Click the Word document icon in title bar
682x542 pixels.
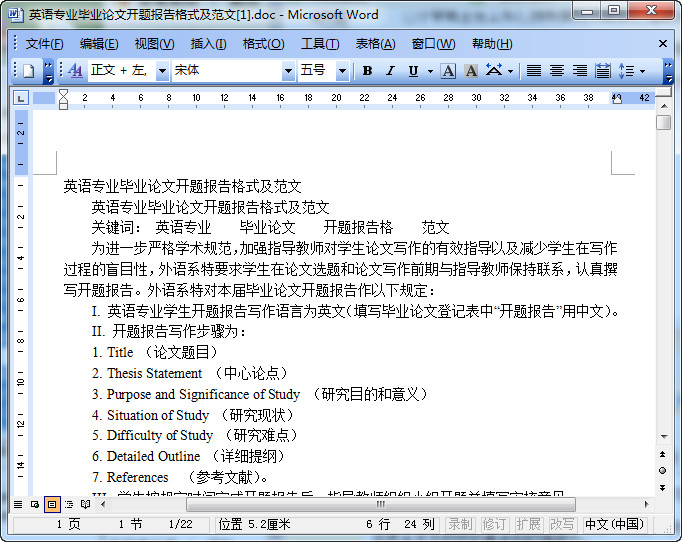[x=16, y=15]
